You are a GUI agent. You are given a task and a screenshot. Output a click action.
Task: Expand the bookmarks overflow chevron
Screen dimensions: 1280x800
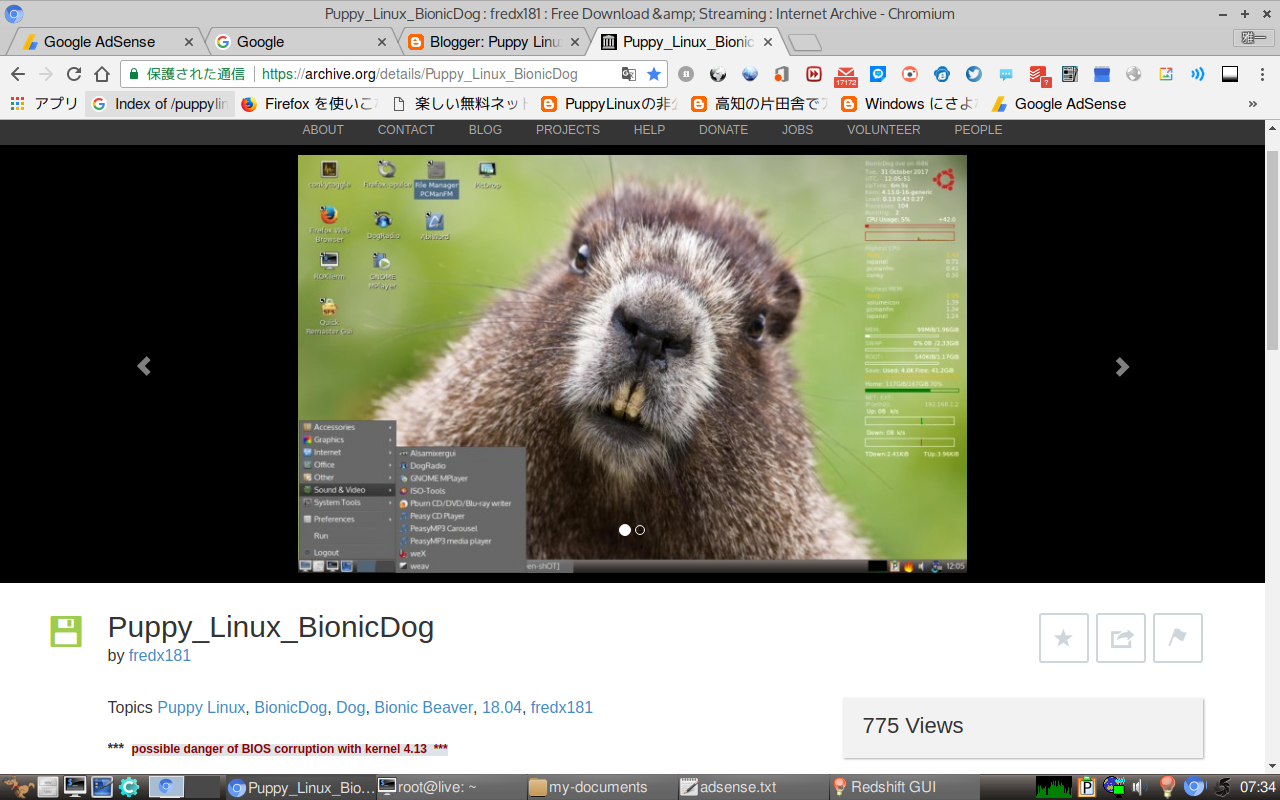pos(1252,104)
